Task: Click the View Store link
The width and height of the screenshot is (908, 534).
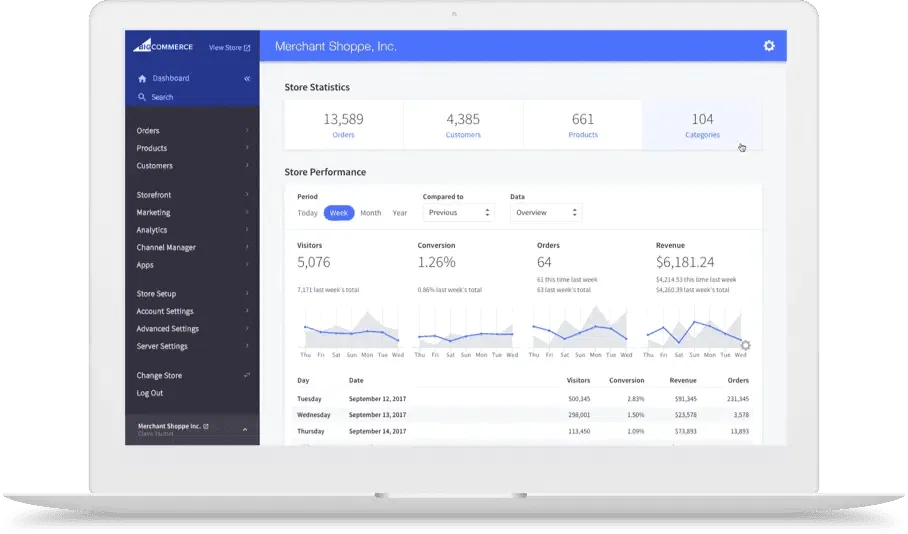Action: coord(229,47)
